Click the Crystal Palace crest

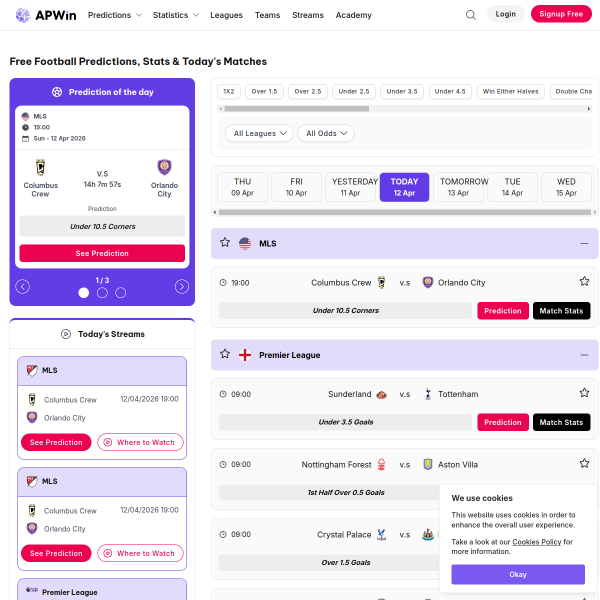(382, 535)
